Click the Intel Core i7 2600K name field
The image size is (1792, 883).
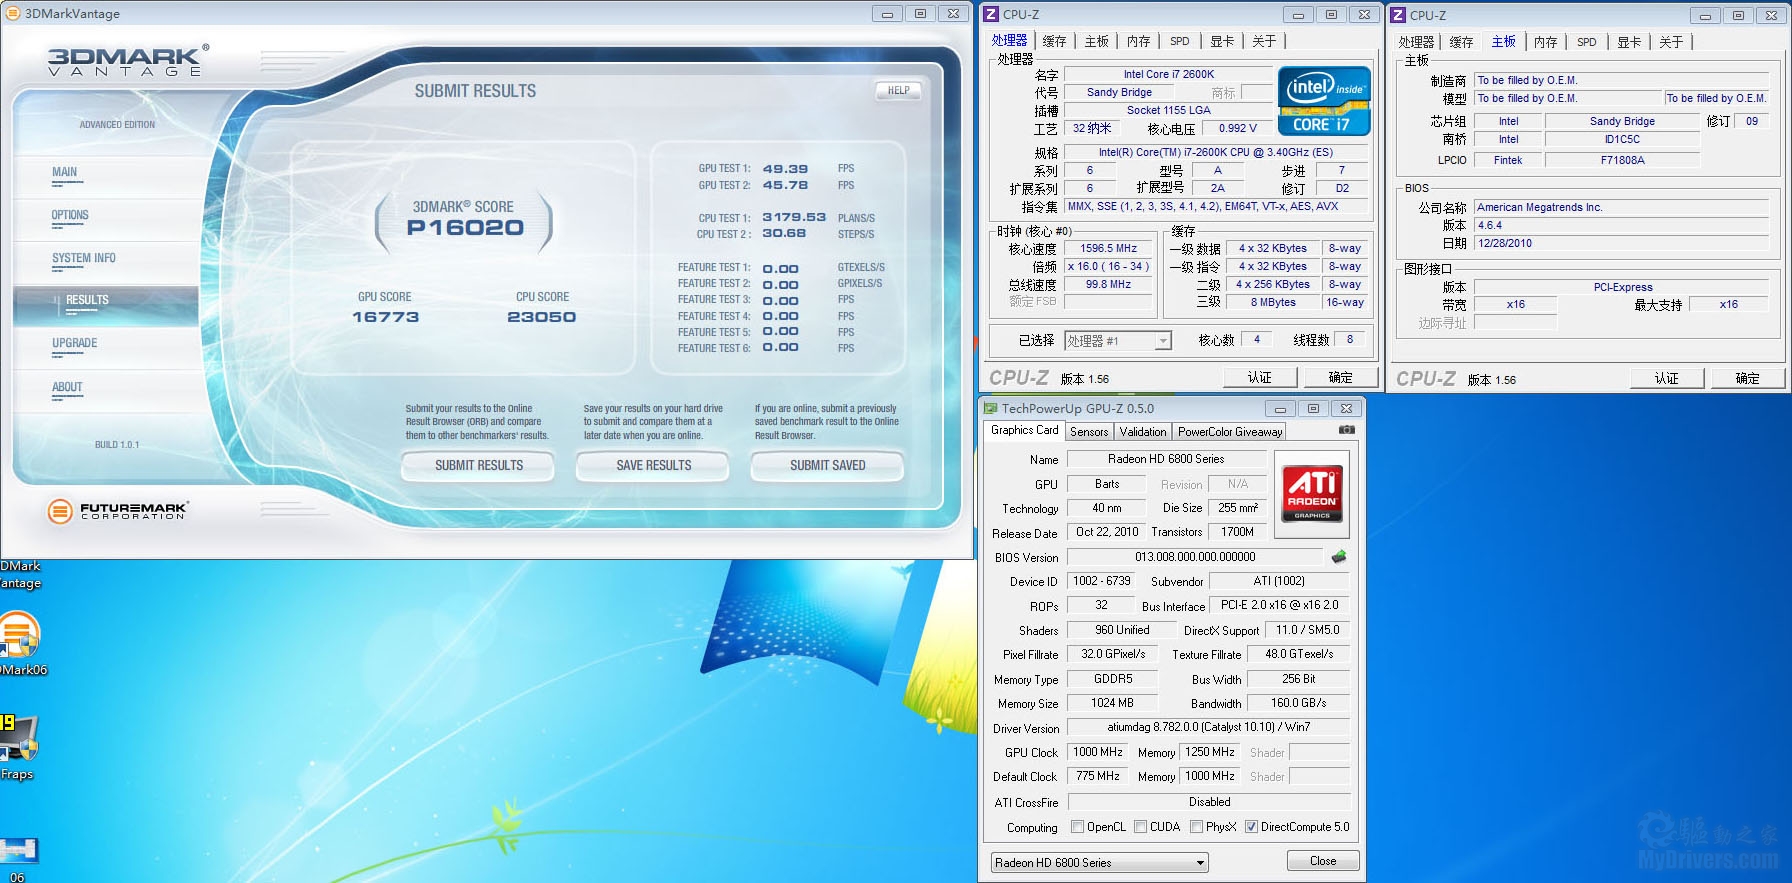pyautogui.click(x=1168, y=74)
